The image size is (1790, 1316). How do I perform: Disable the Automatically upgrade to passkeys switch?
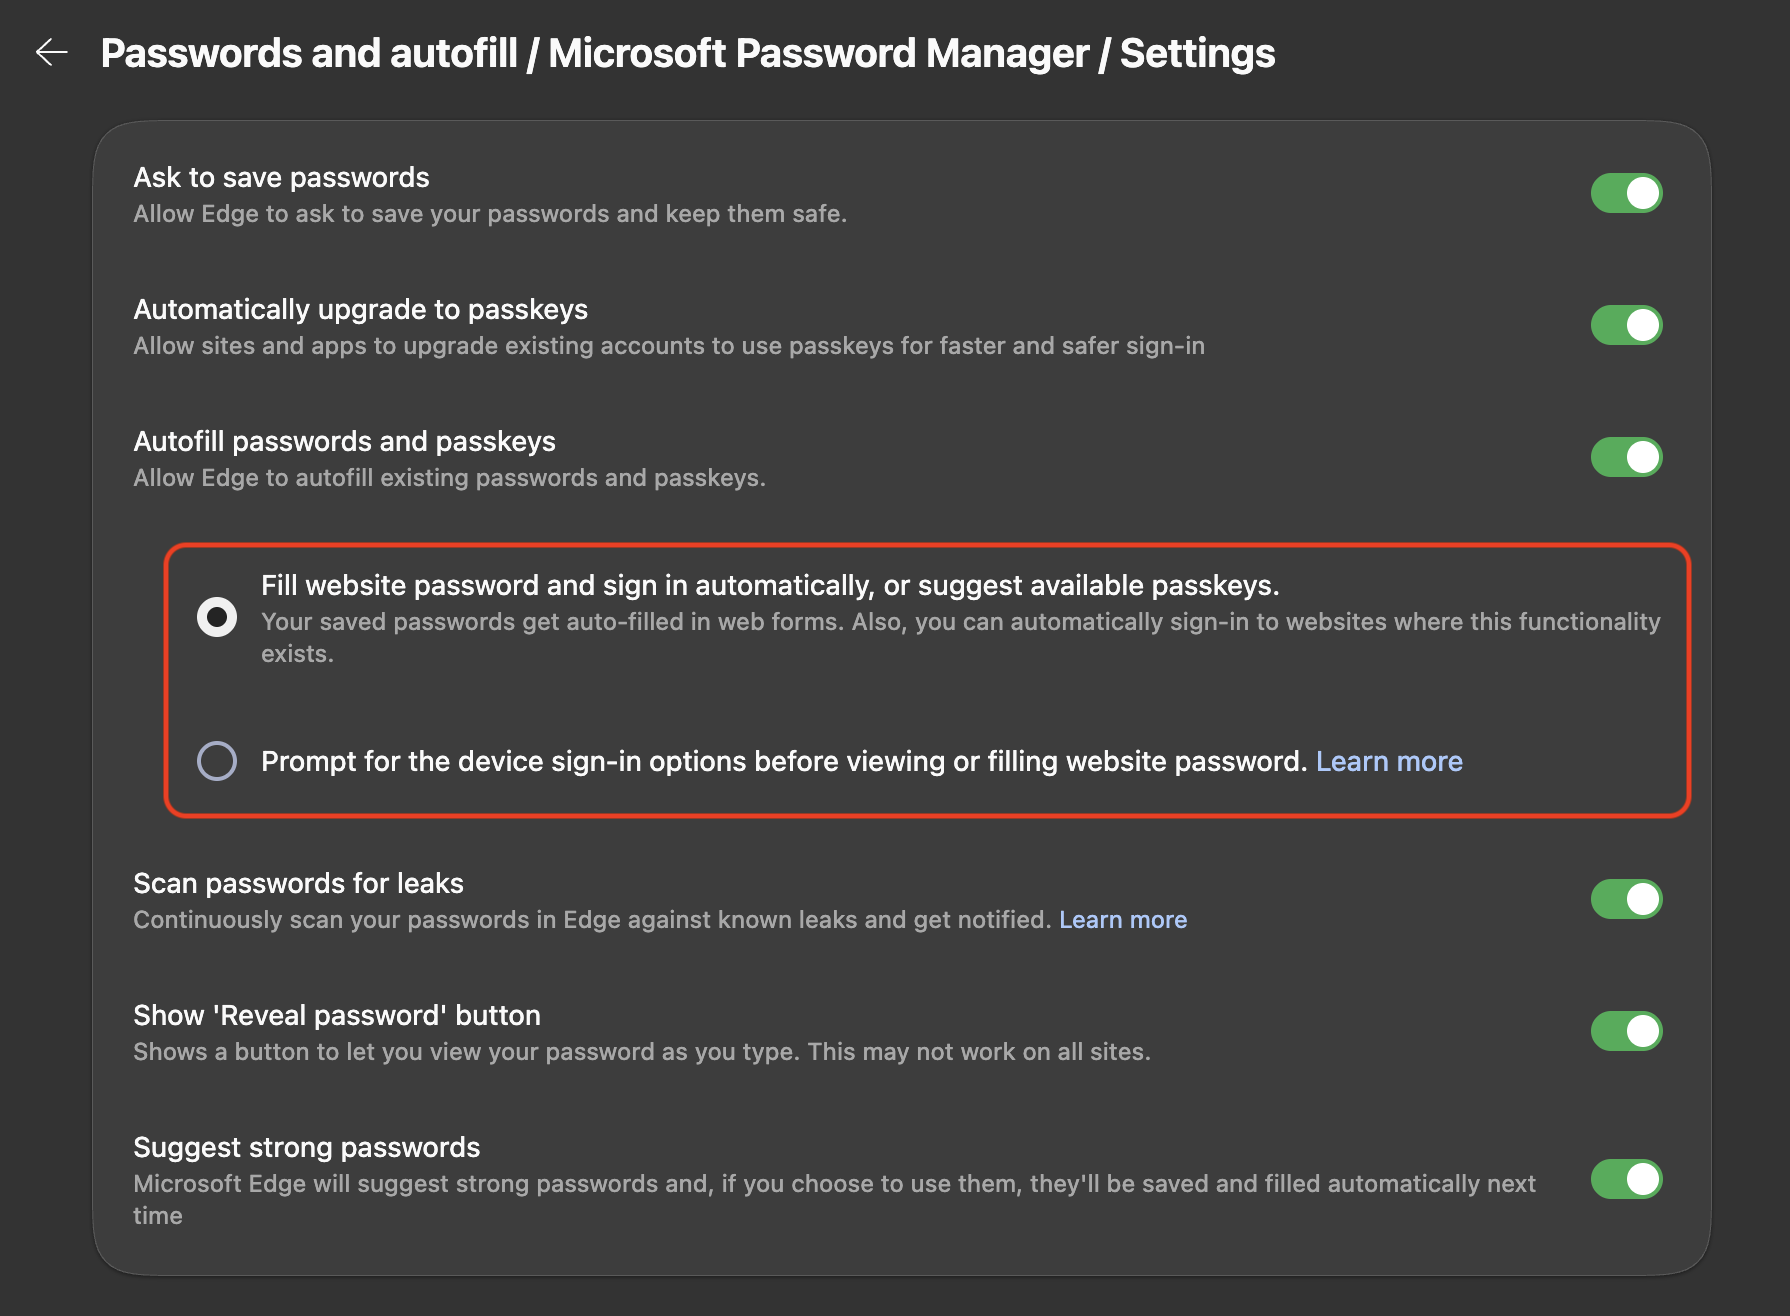1626,325
